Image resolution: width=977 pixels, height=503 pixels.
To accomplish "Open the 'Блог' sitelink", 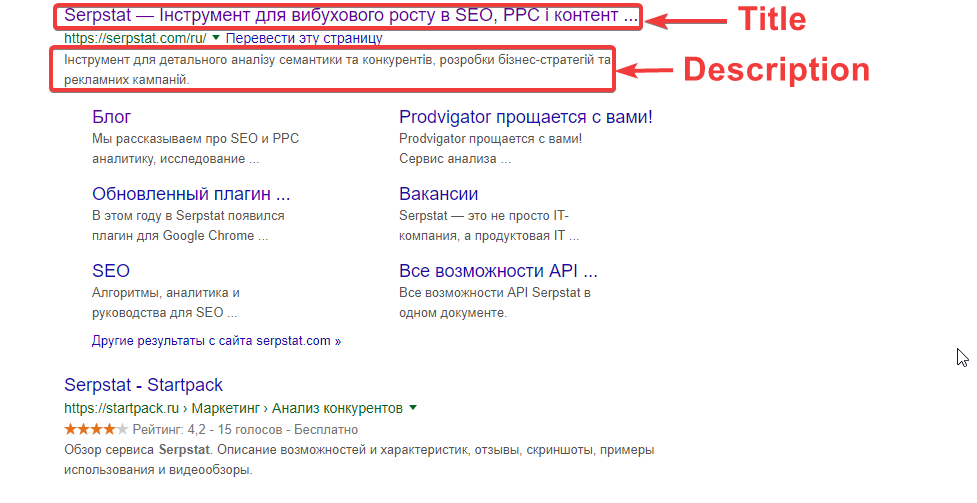I will click(112, 117).
